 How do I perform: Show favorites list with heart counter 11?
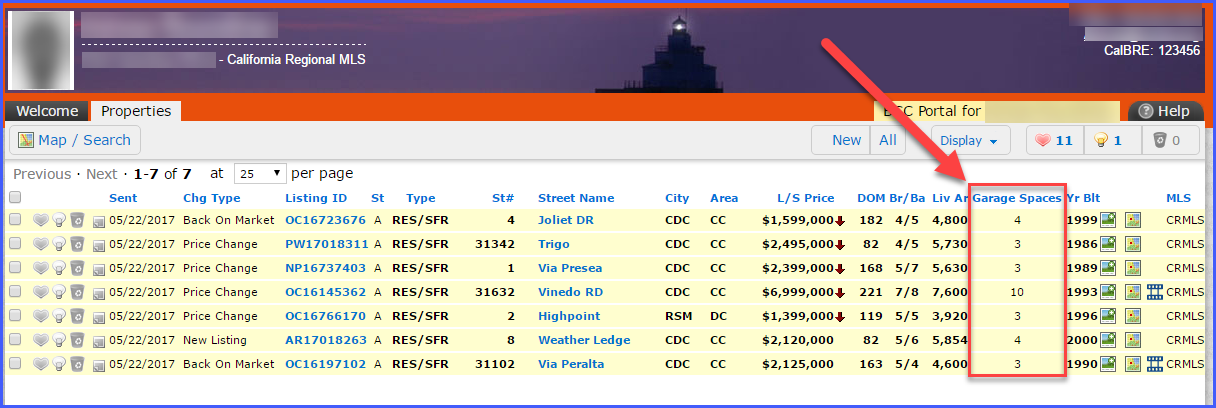(x=1055, y=141)
